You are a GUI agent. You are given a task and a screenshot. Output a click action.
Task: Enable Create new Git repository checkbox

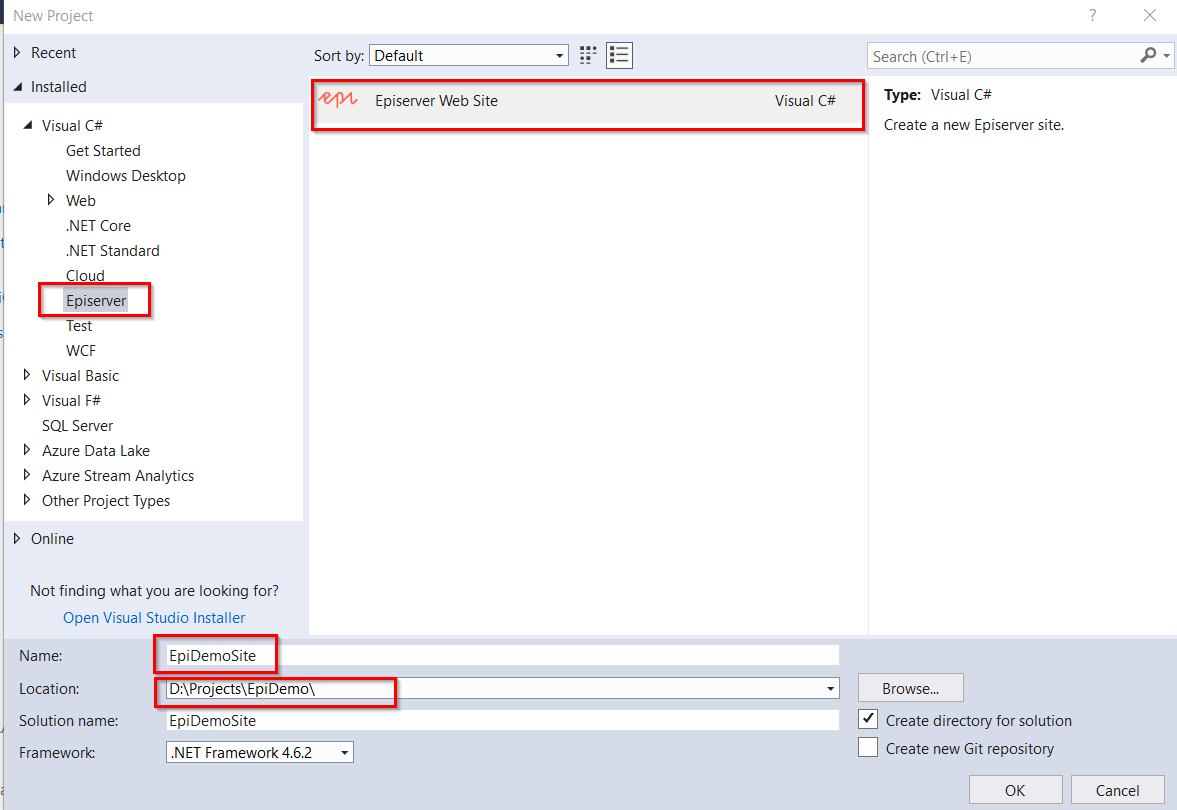(x=868, y=748)
